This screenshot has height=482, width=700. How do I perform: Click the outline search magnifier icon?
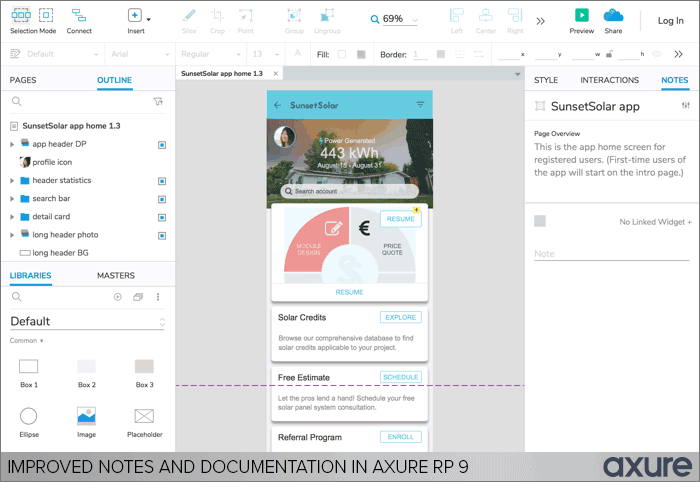[x=17, y=101]
